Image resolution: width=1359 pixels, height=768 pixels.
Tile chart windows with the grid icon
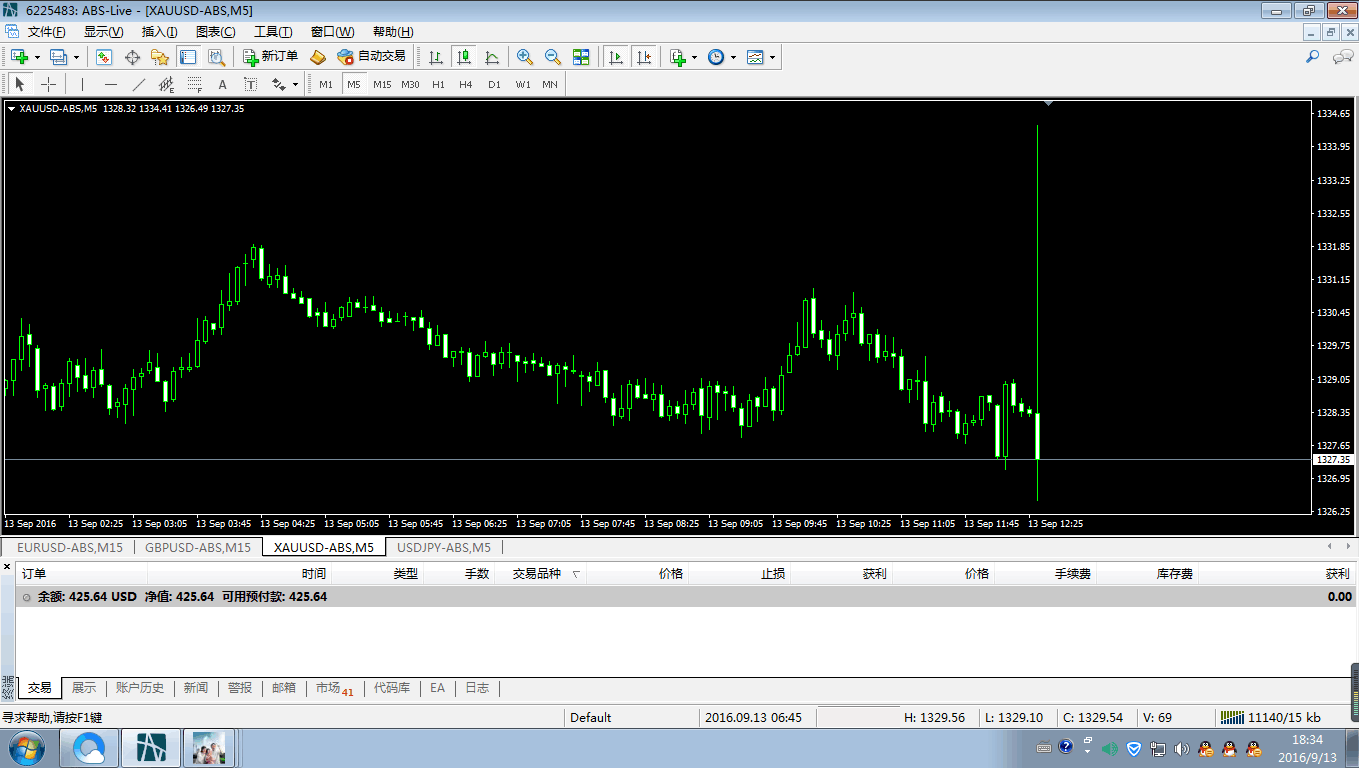(581, 57)
